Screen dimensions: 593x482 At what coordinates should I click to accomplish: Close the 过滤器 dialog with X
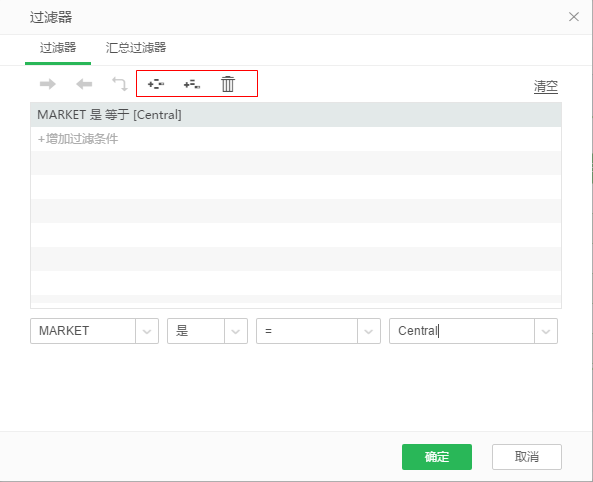point(574,17)
